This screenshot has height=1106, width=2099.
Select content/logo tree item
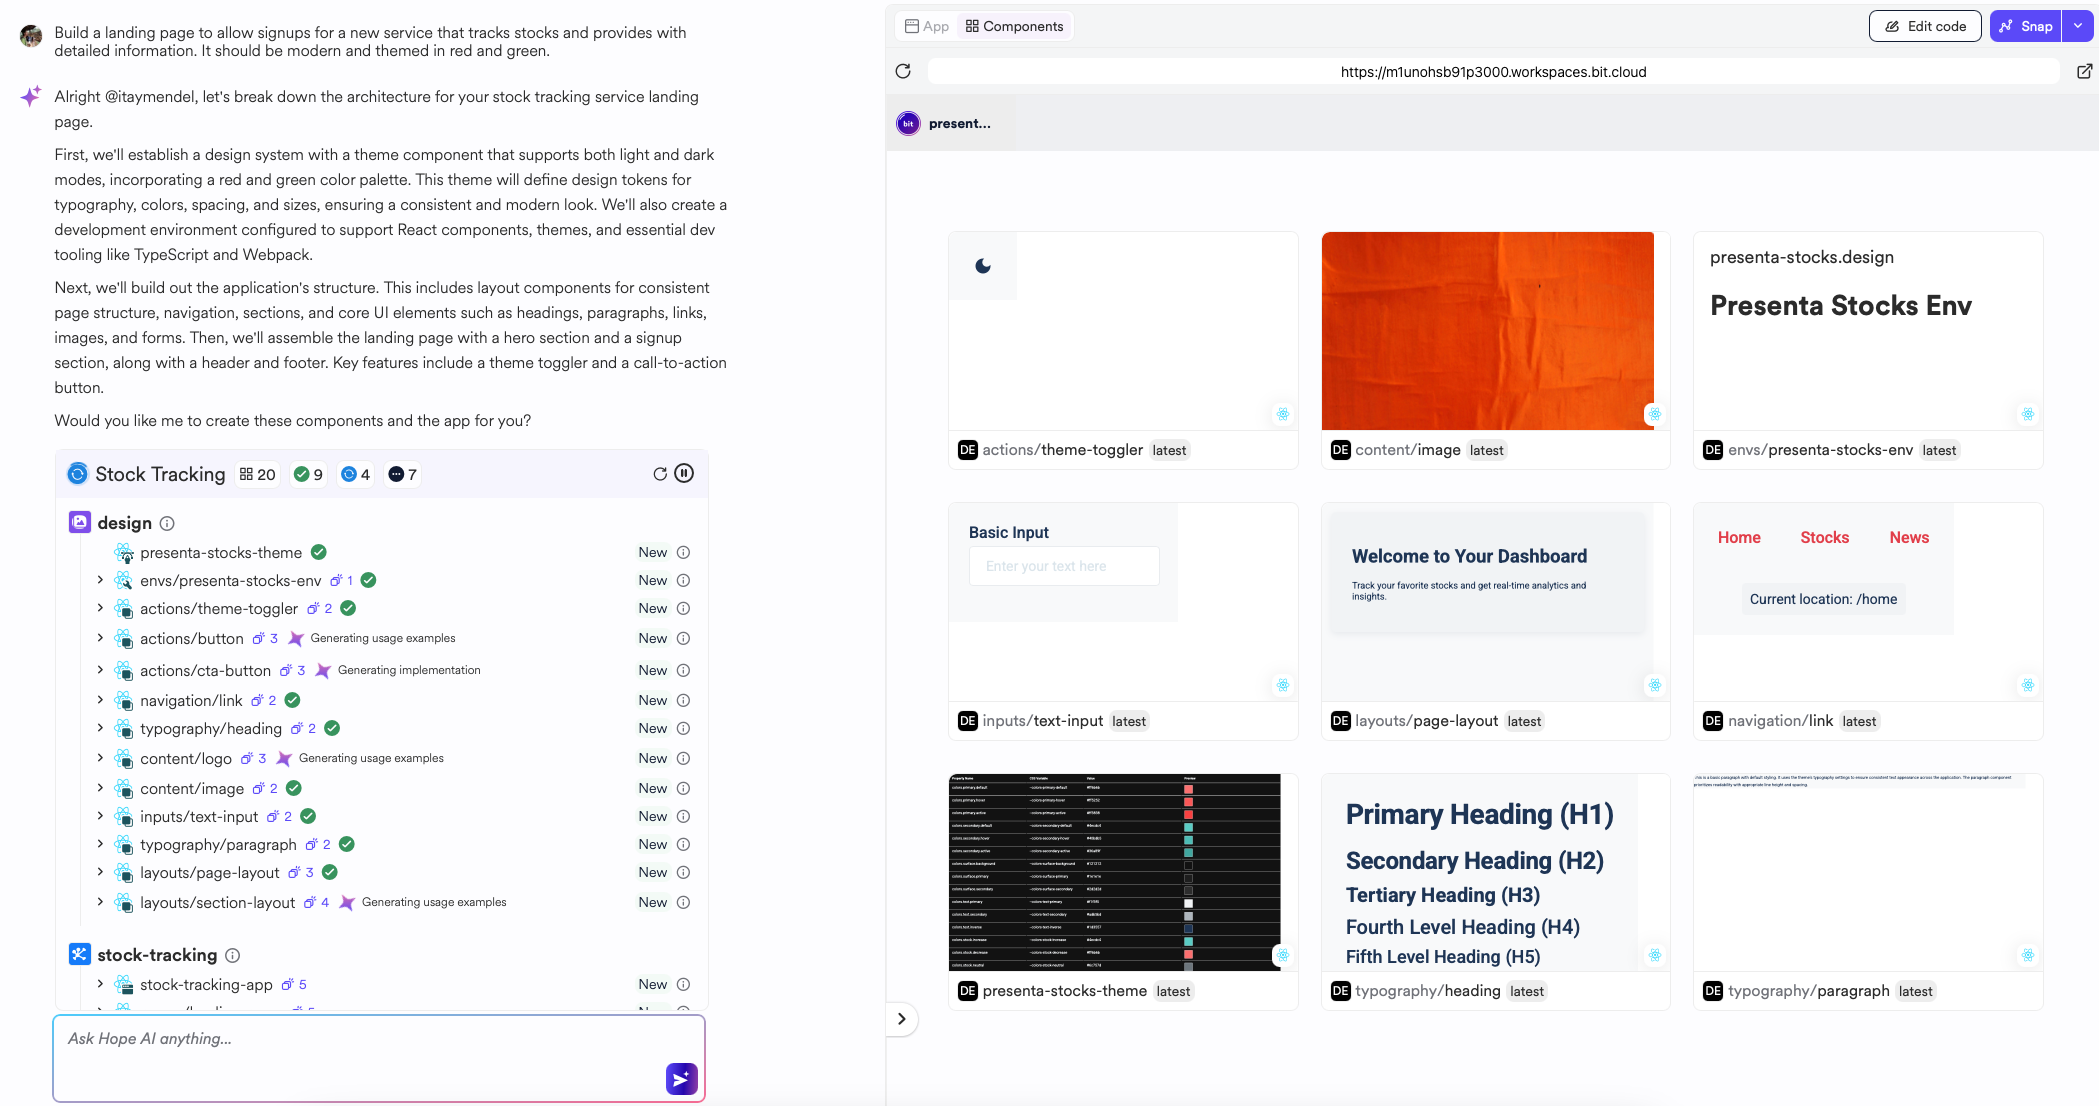(186, 758)
